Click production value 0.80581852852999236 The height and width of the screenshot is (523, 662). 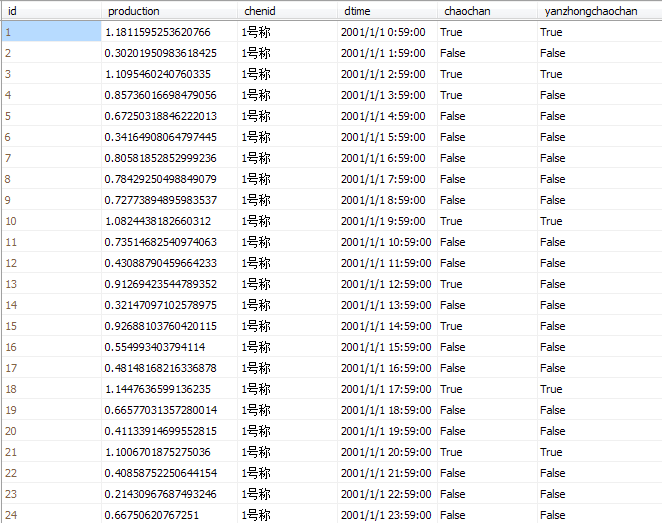coord(160,158)
